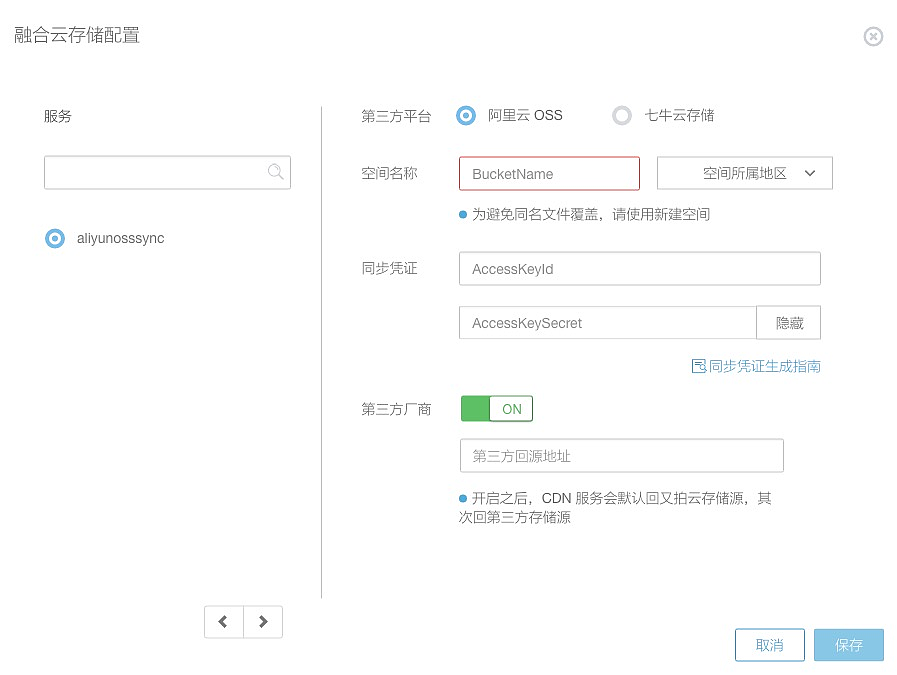The height and width of the screenshot is (675, 897).
Task: Go to next page with right arrow
Action: 263,622
